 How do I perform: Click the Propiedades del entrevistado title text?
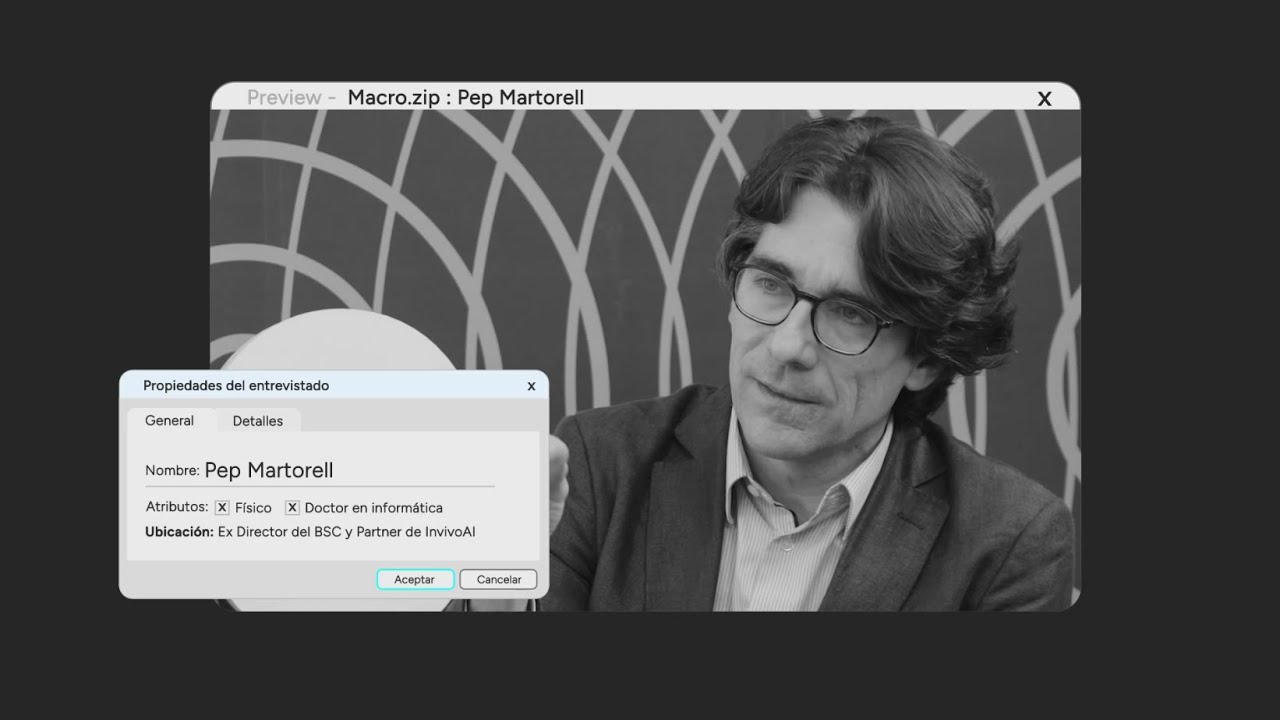(x=236, y=386)
